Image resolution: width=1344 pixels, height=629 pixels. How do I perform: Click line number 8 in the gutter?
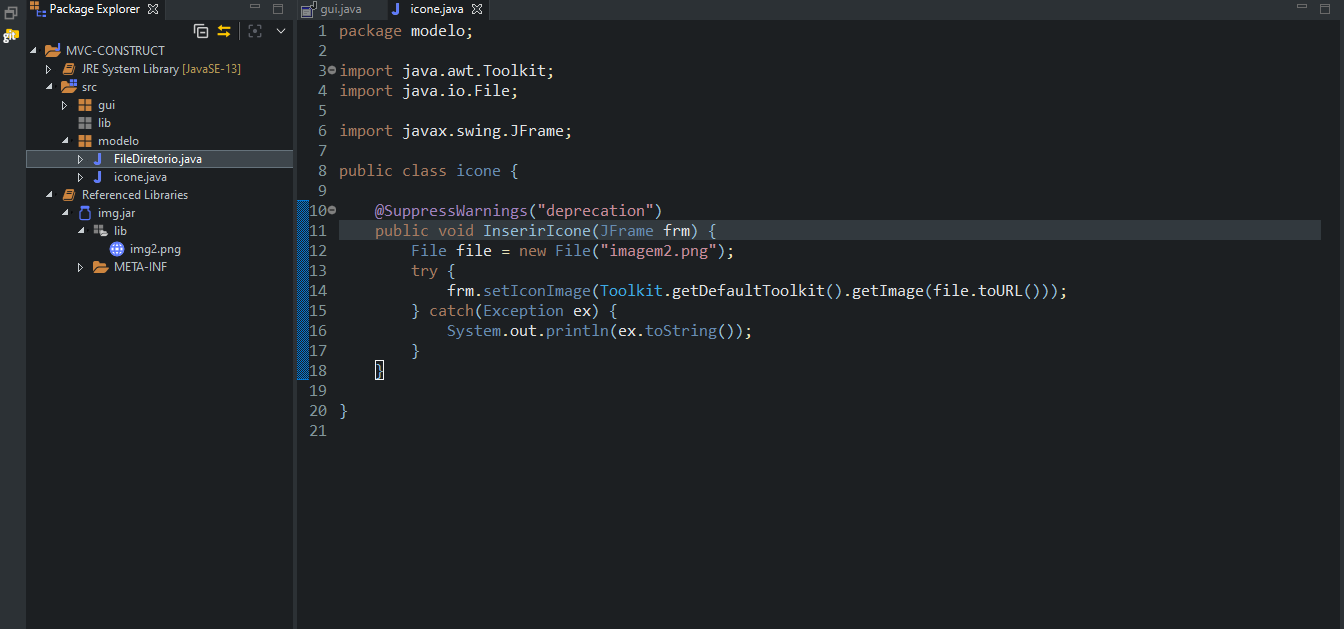(x=322, y=171)
